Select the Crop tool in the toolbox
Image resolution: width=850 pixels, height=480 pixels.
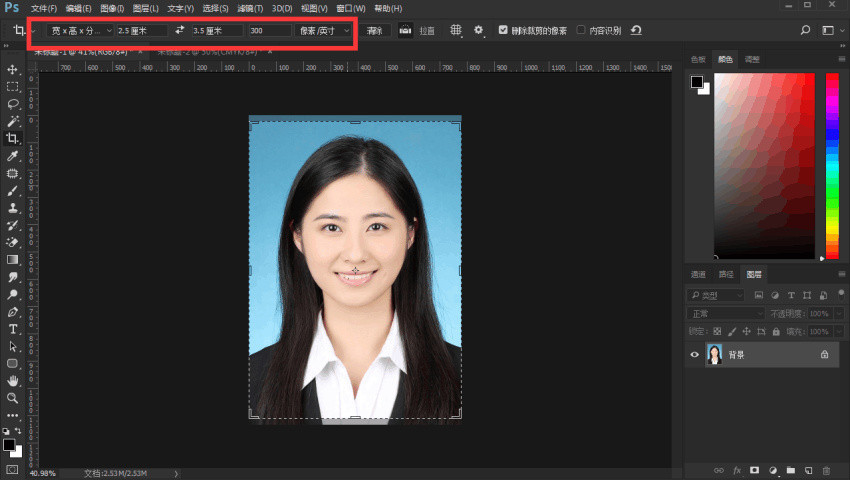(12, 138)
